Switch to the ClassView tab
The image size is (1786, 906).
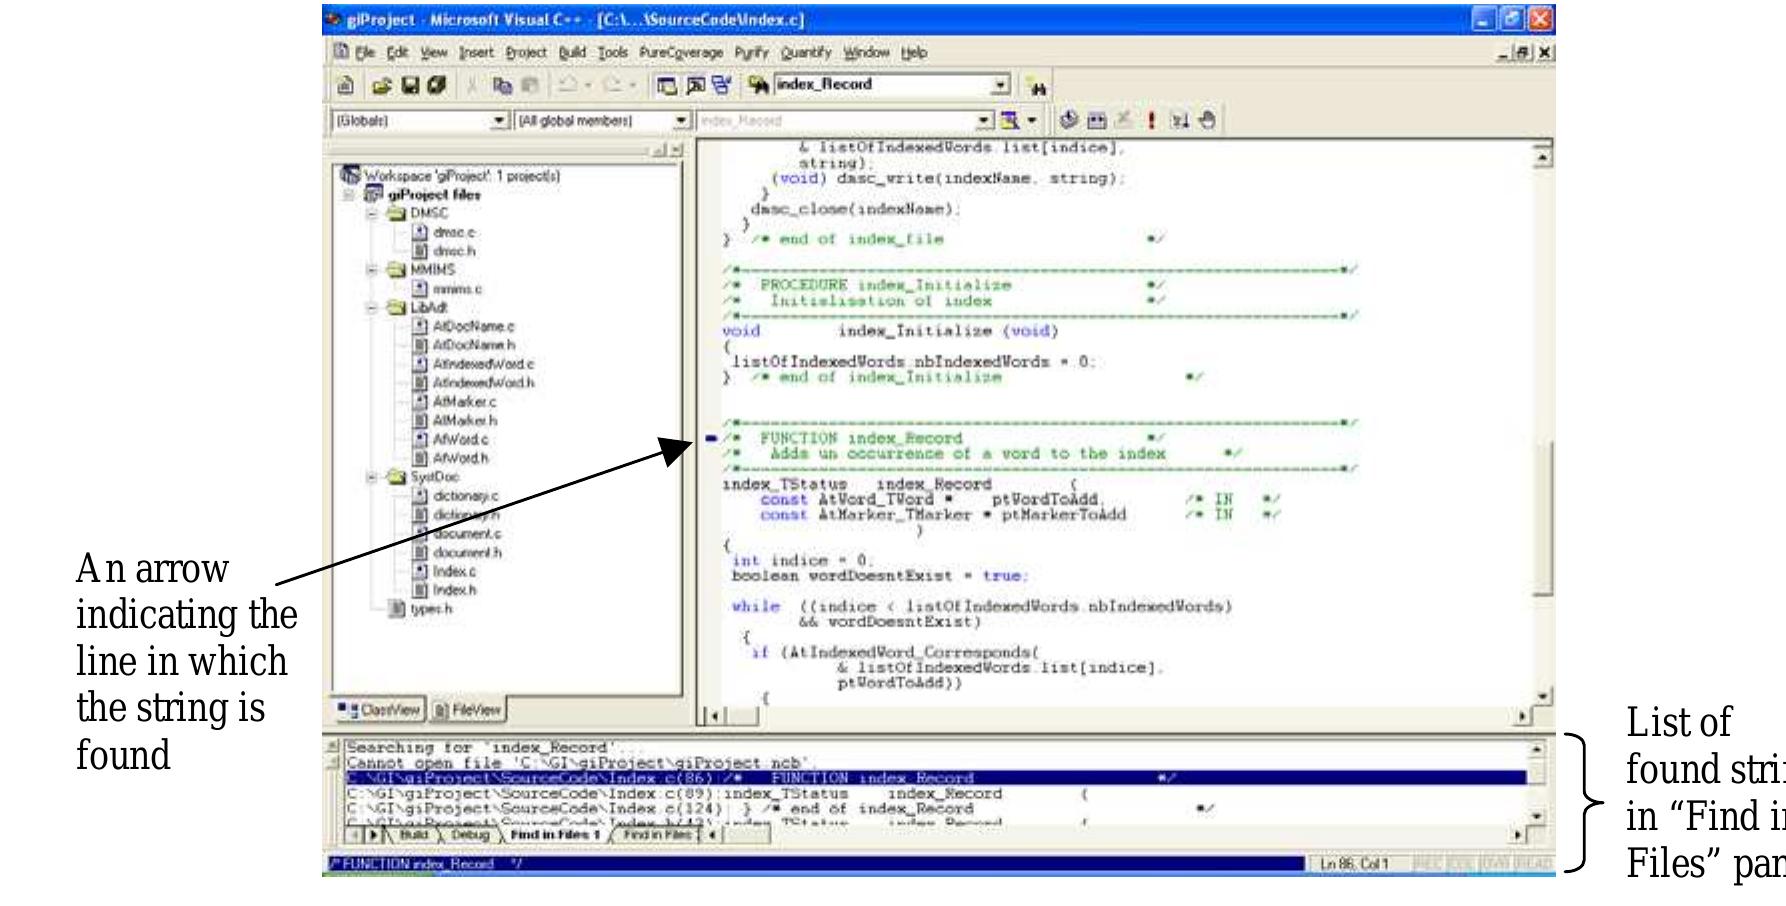381,710
